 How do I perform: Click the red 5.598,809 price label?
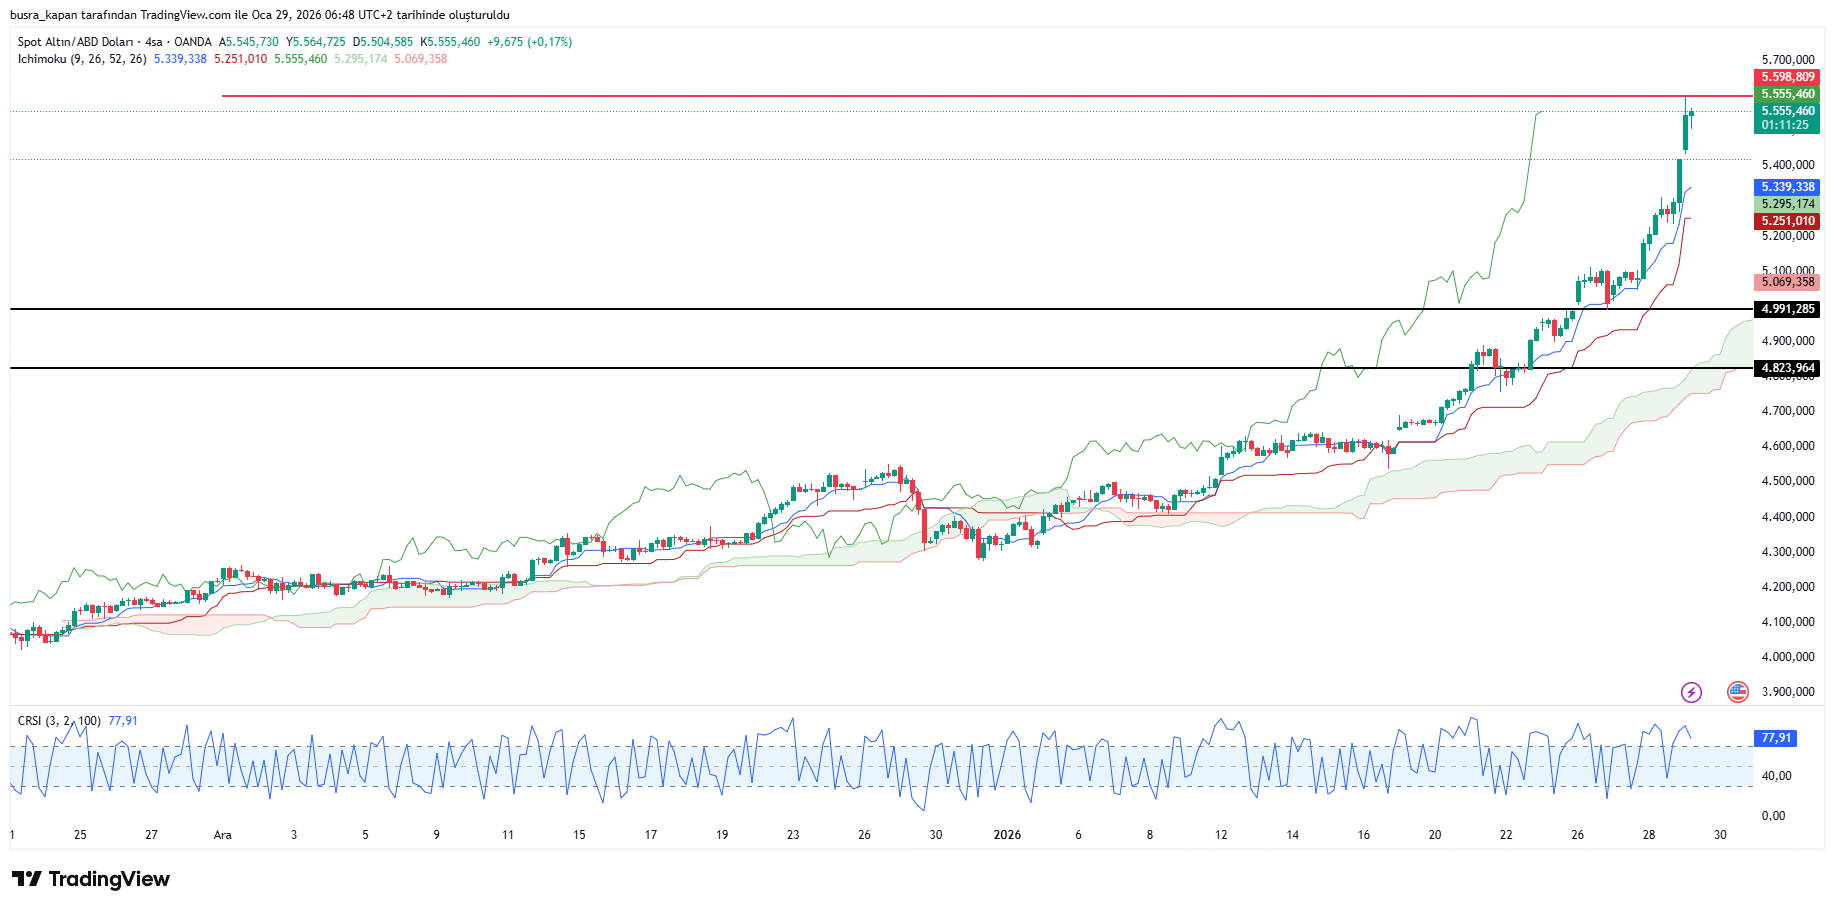click(1787, 77)
